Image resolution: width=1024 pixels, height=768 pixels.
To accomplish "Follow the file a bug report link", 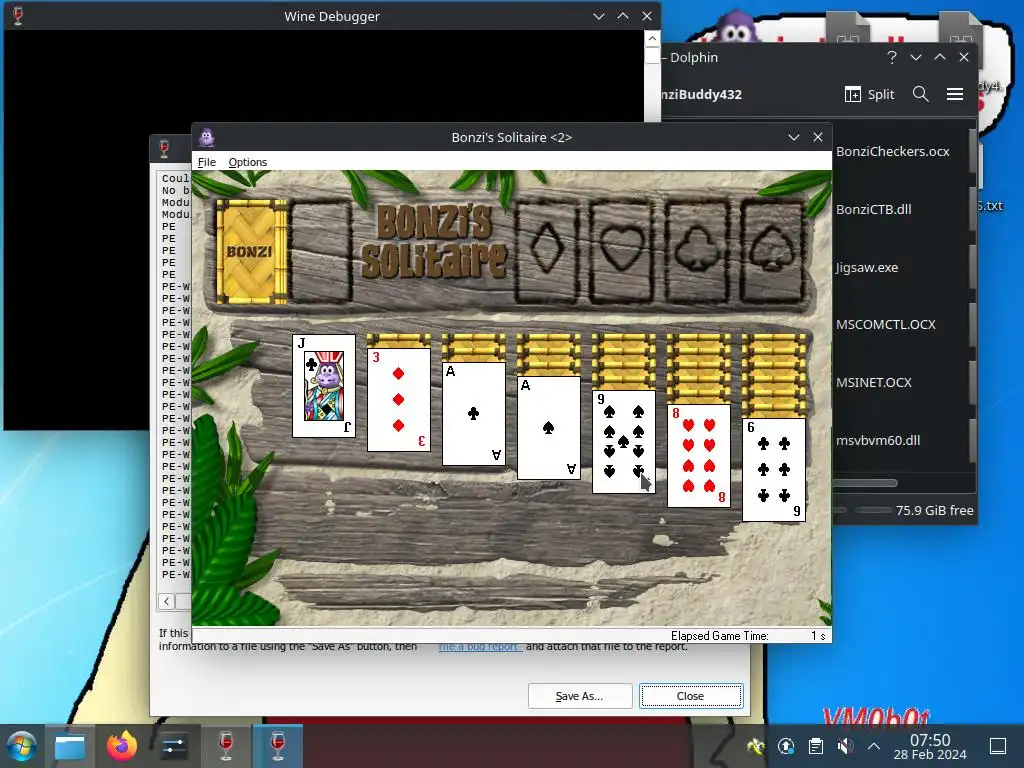I will tap(480, 647).
